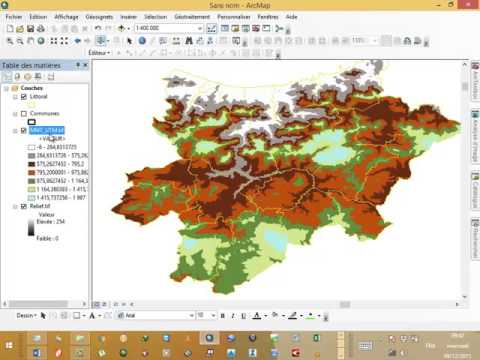This screenshot has height=360, width=480.
Task: Collapse the Relief.tif layer expander
Action: tap(15, 207)
